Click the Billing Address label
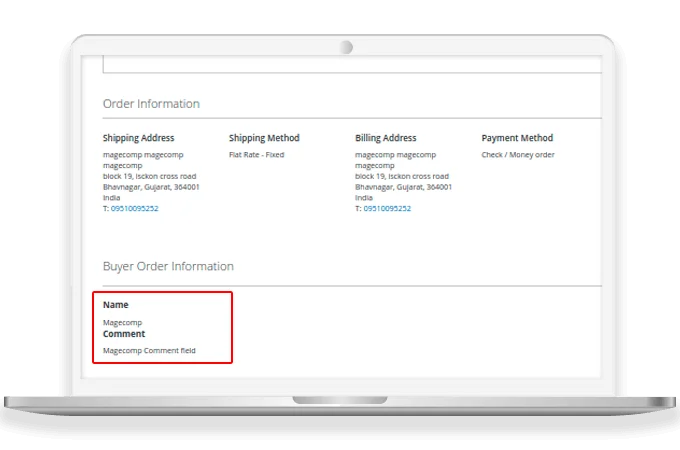Viewport: 680px width, 450px height. [386, 138]
